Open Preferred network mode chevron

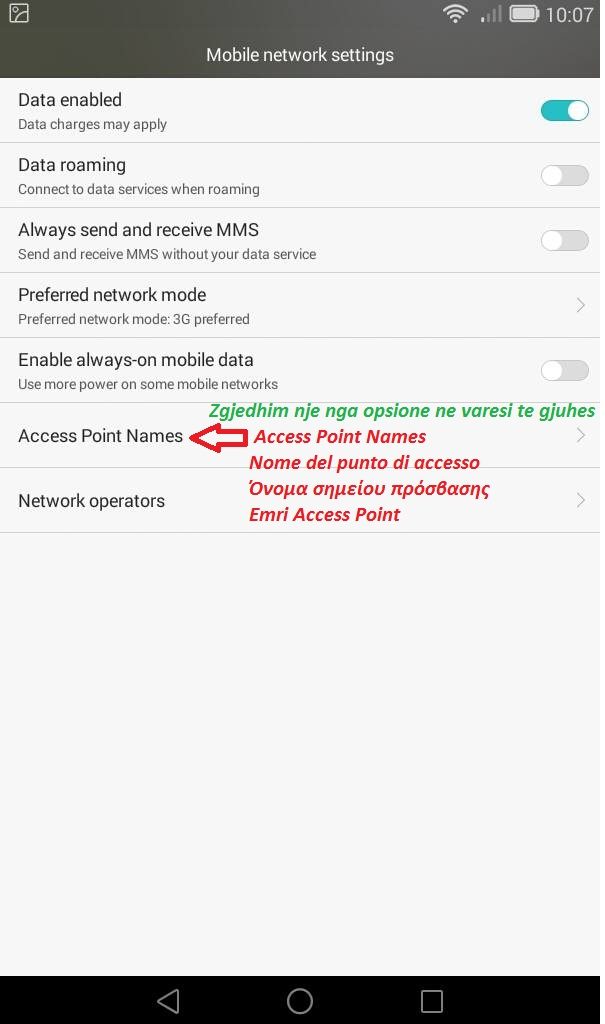pyautogui.click(x=580, y=305)
